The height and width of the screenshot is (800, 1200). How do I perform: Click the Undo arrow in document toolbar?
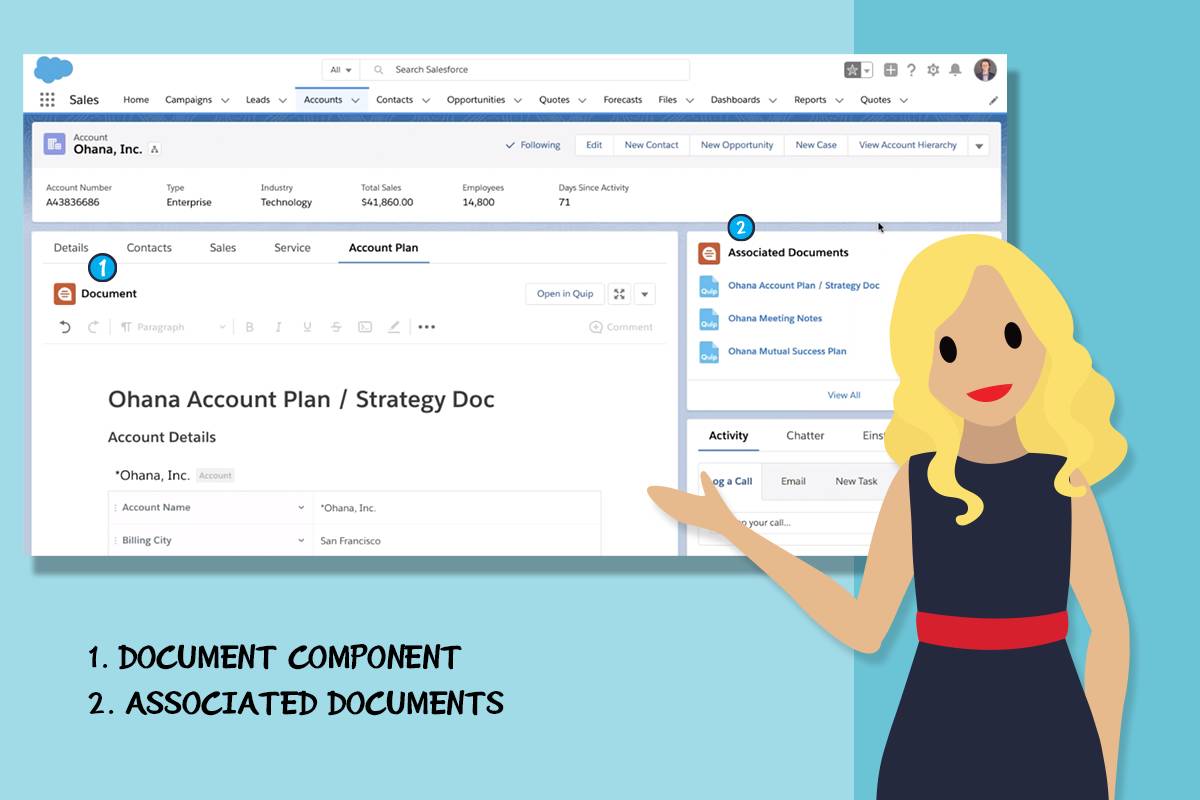(65, 327)
